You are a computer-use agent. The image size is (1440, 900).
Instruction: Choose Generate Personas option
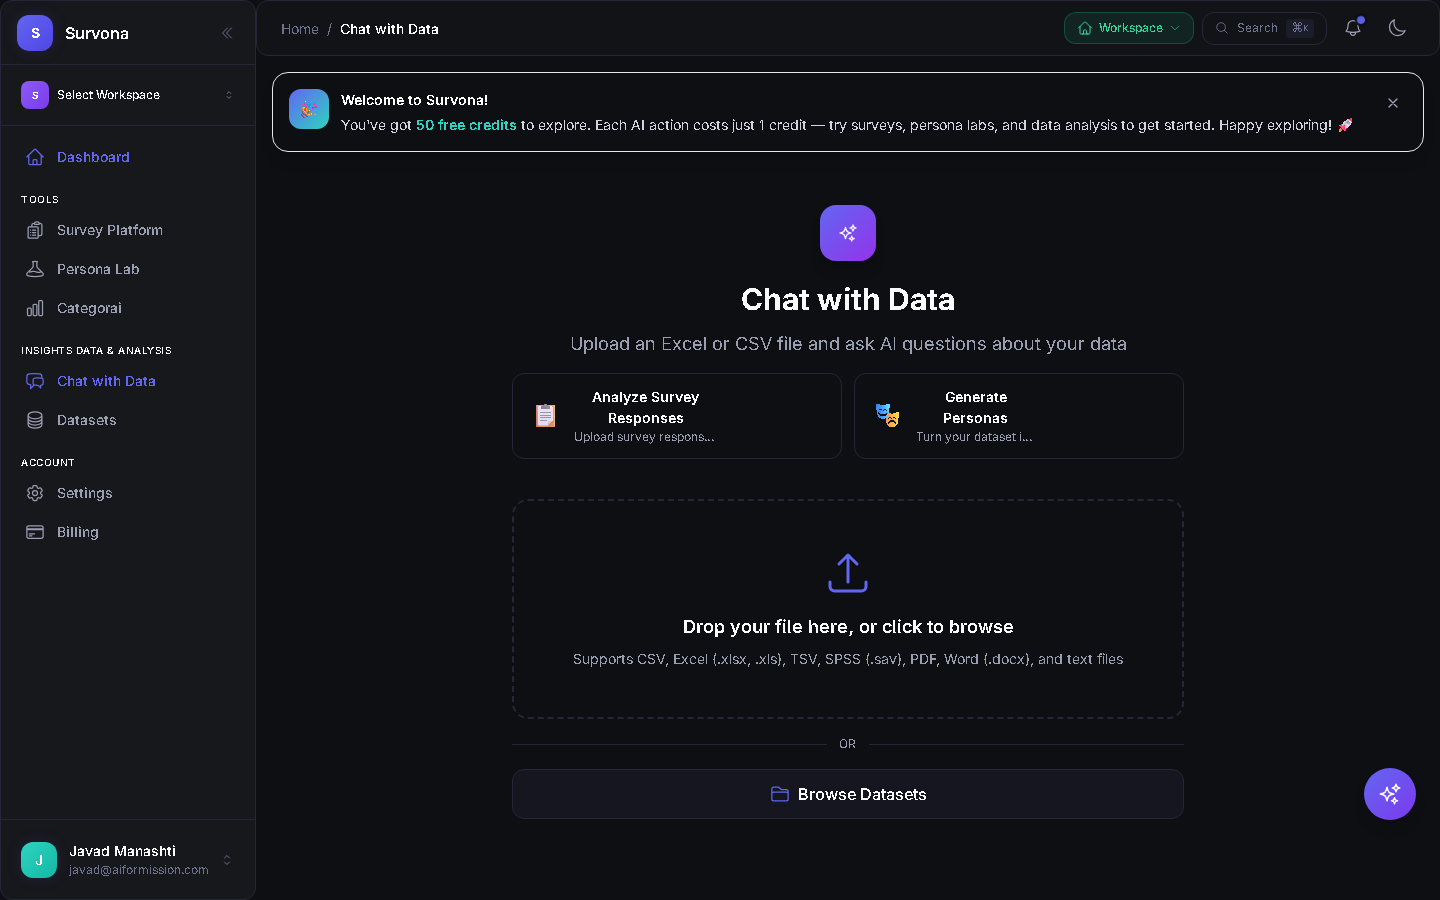point(1018,415)
